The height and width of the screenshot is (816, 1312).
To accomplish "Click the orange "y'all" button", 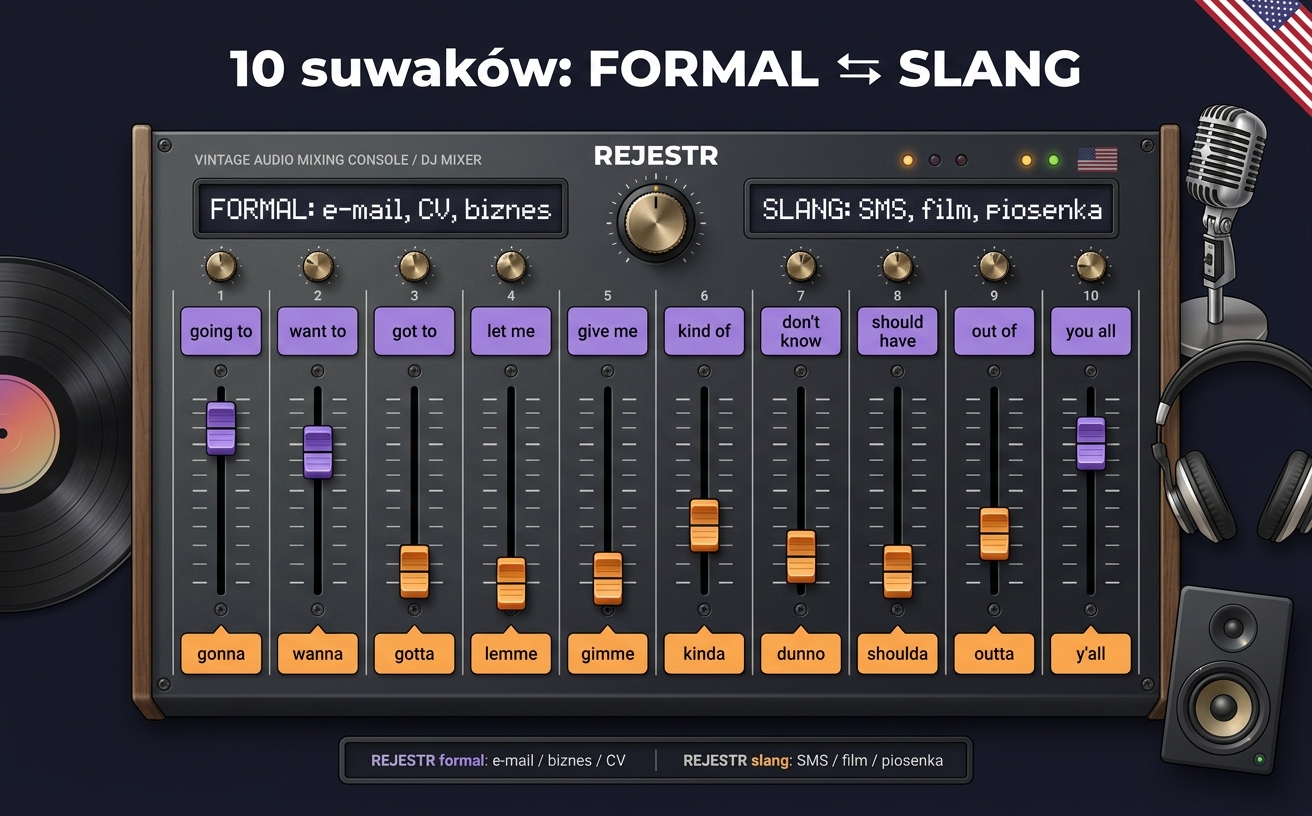I will tap(1091, 653).
